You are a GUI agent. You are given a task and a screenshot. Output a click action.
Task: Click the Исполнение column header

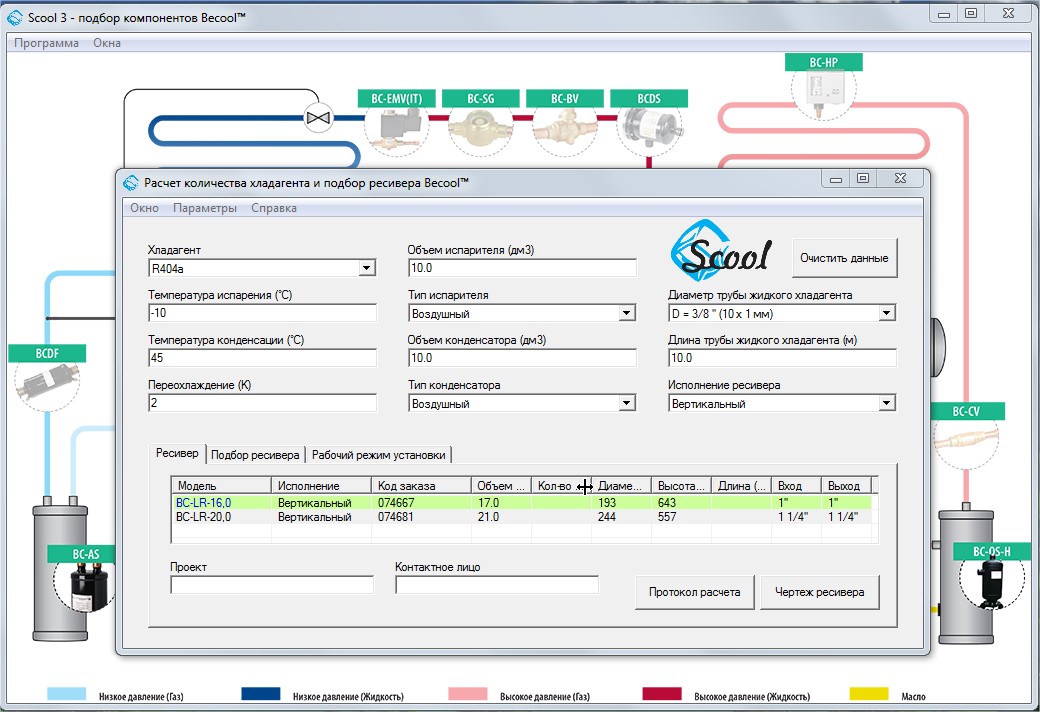(321, 486)
